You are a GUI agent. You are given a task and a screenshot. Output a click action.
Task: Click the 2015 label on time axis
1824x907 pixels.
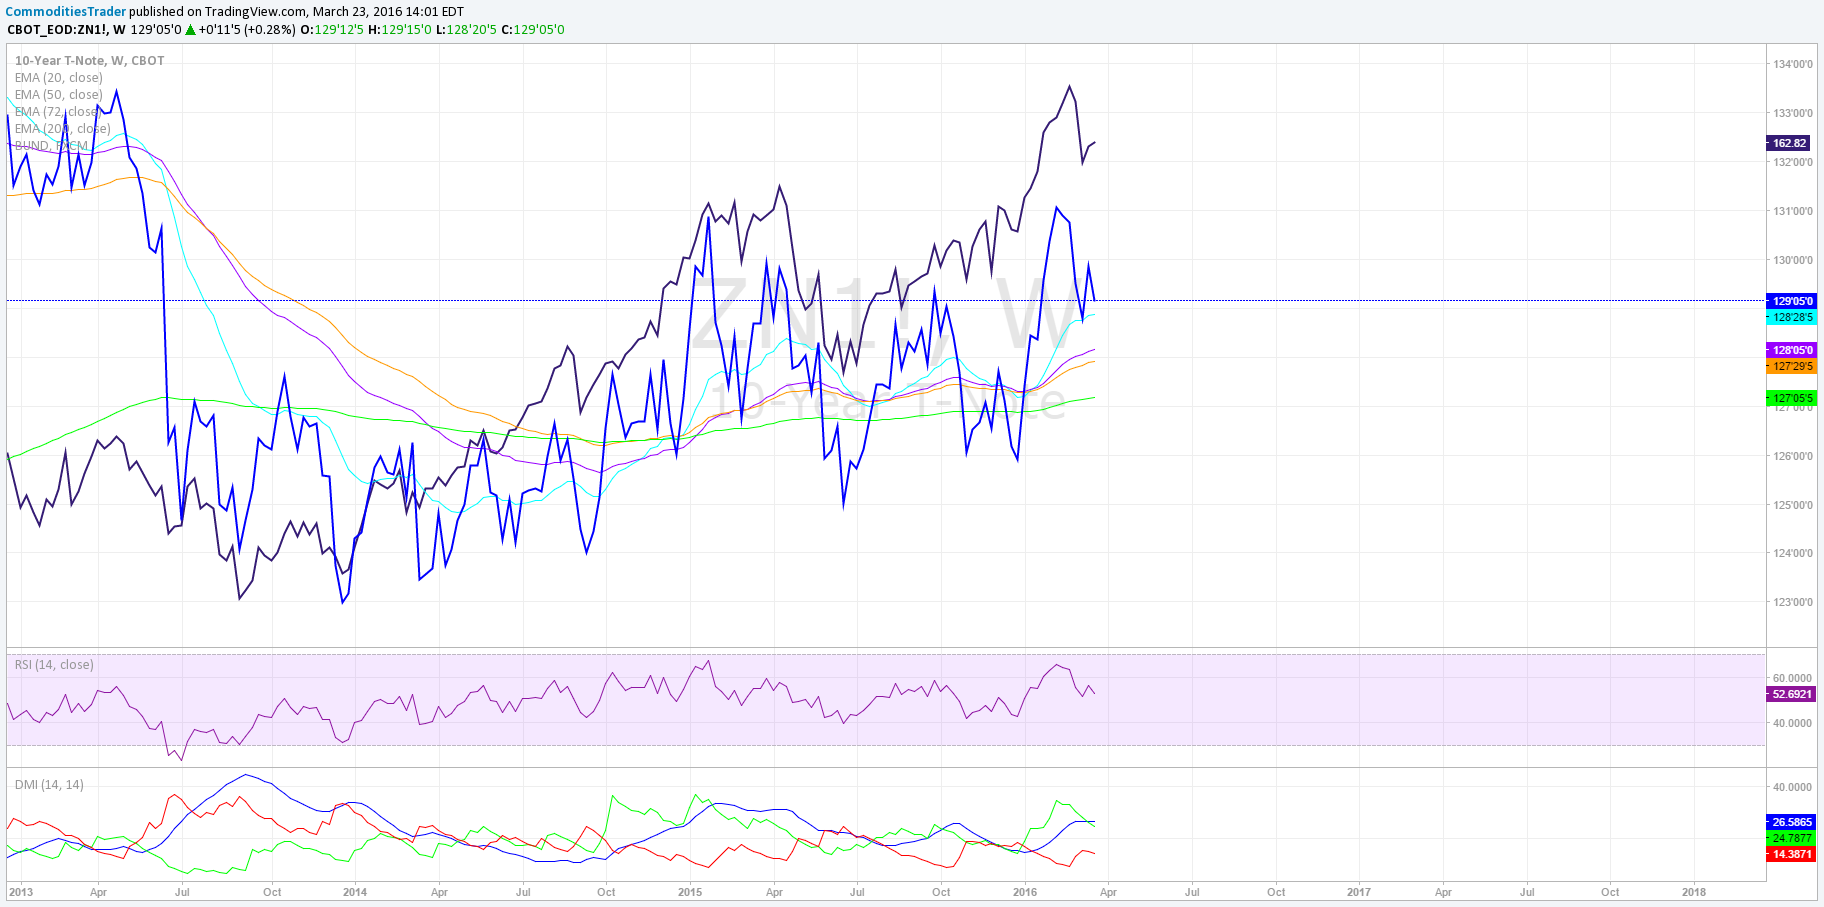[x=690, y=892]
